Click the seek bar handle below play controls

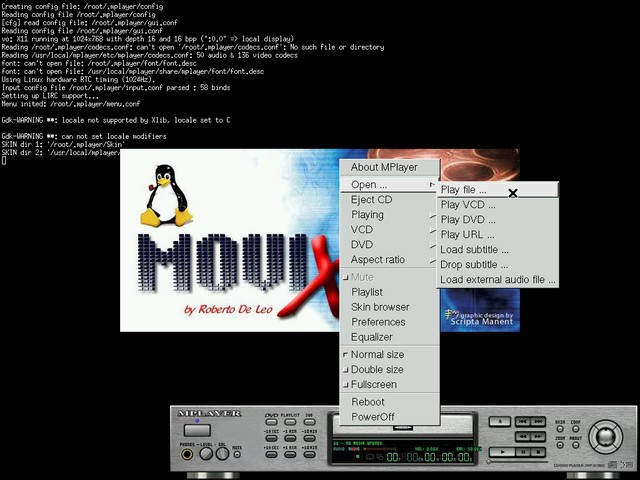click(489, 462)
